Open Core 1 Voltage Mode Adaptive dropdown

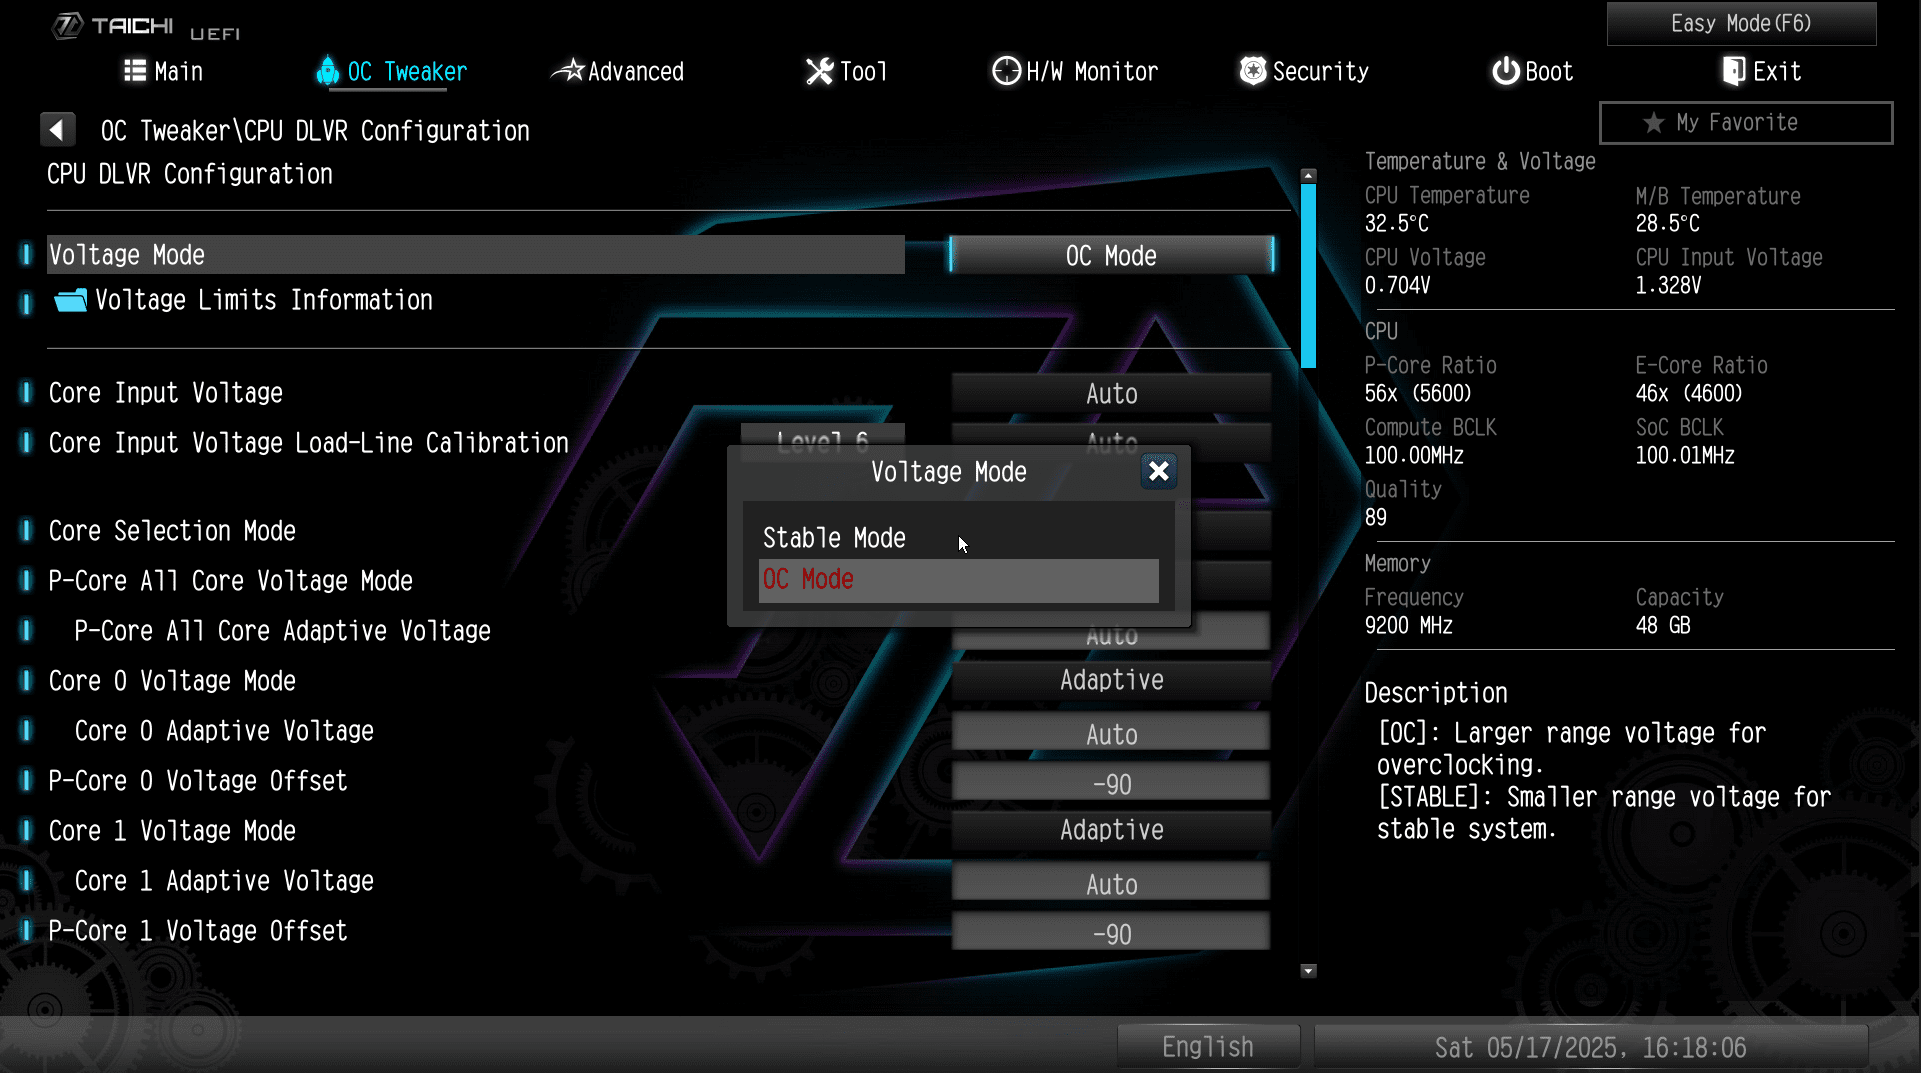1111,830
